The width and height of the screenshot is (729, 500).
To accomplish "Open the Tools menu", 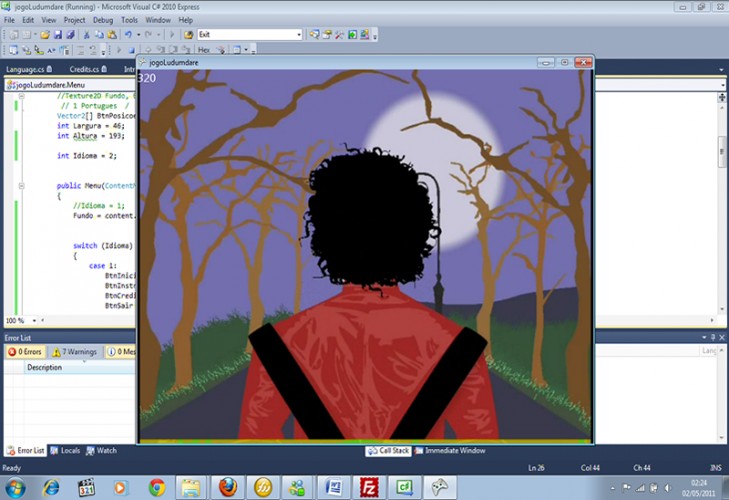I will pos(129,20).
